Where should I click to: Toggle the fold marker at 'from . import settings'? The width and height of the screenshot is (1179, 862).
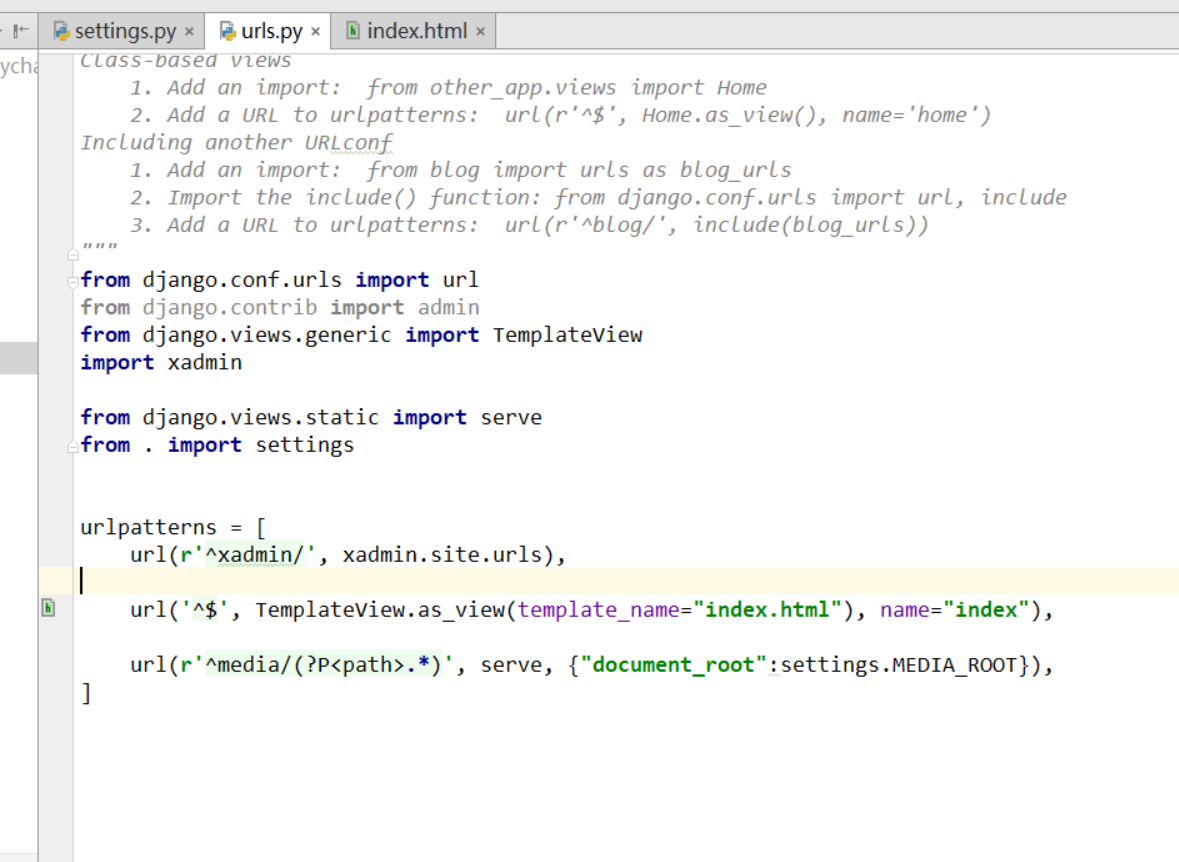pyautogui.click(x=72, y=447)
